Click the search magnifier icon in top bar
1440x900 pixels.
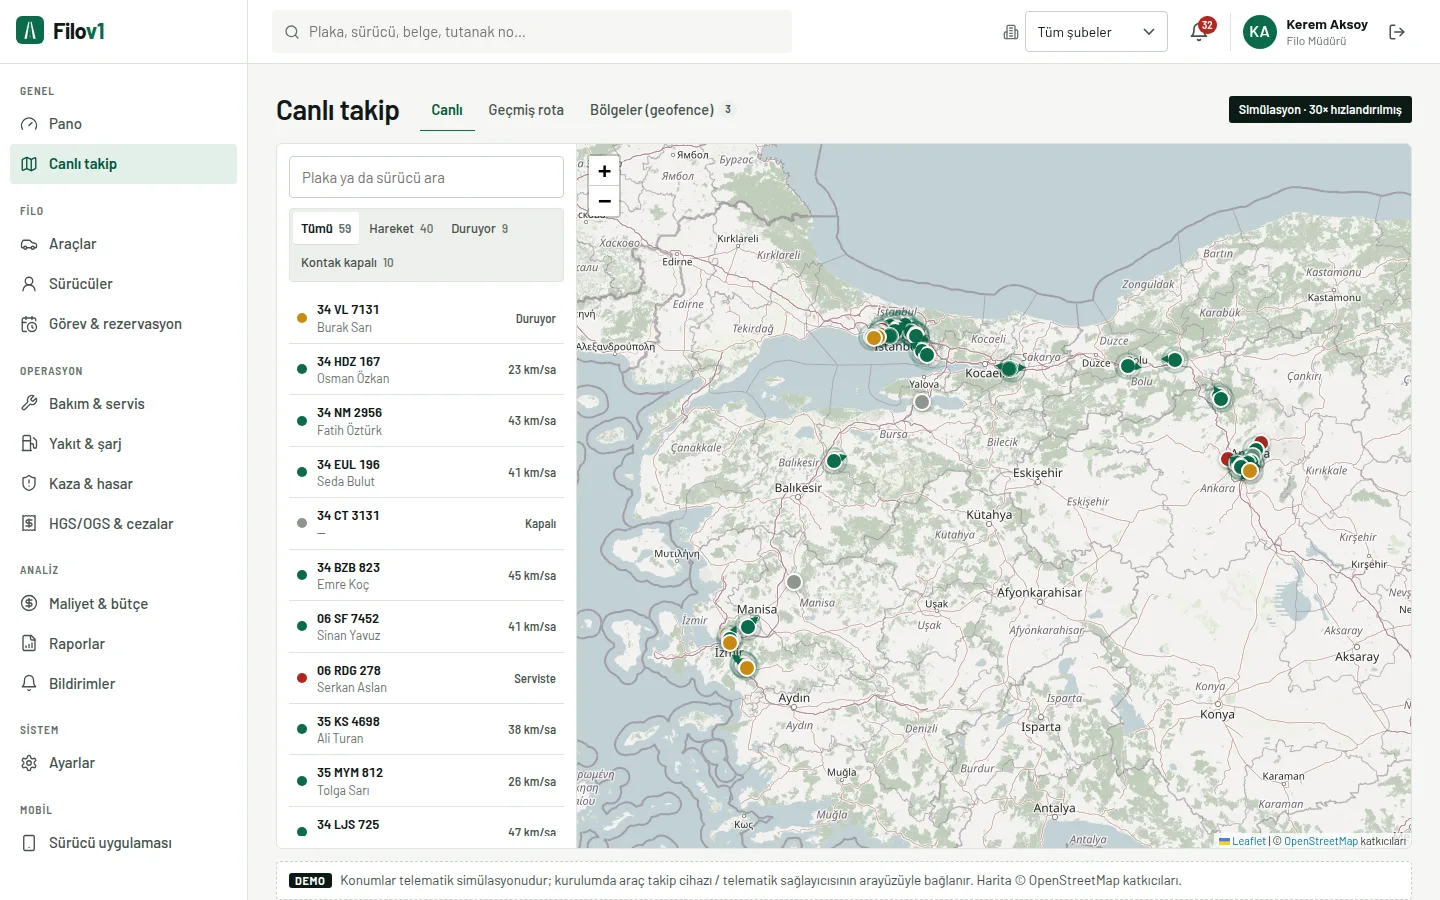click(292, 32)
